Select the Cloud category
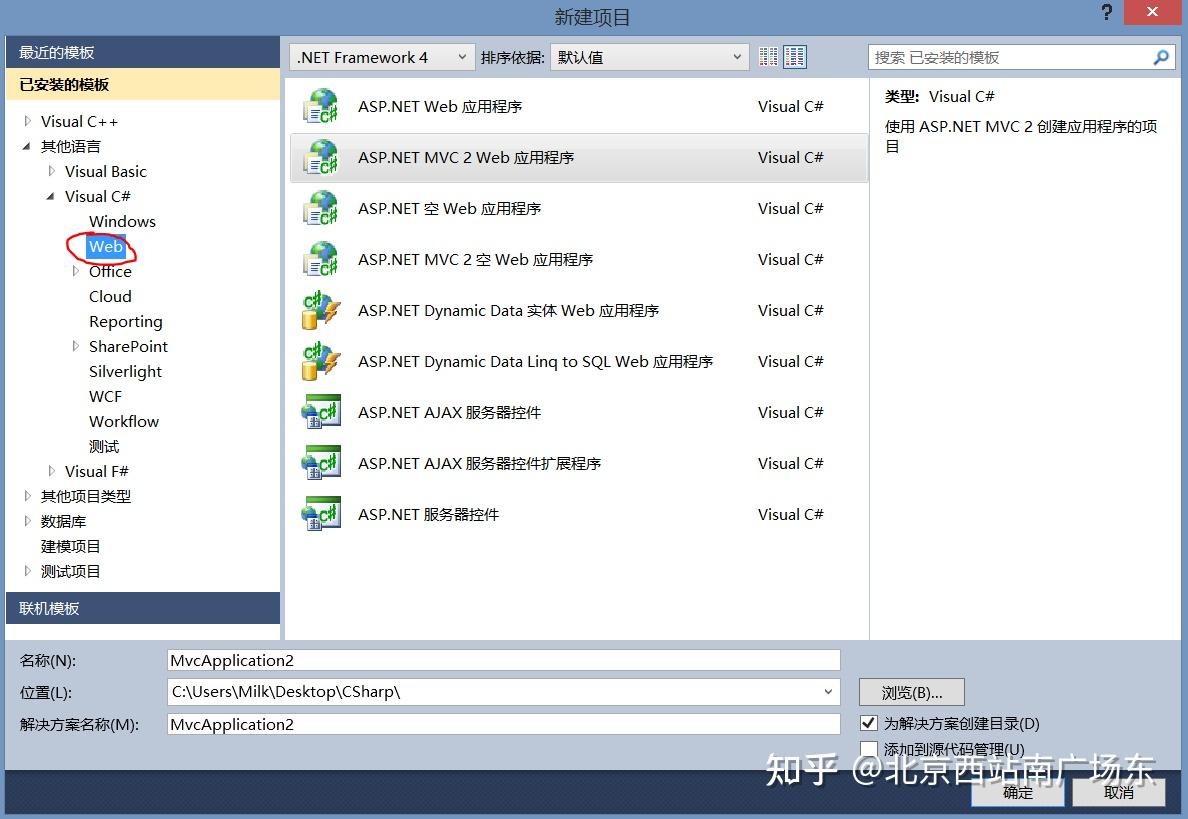This screenshot has height=819, width=1188. [110, 296]
